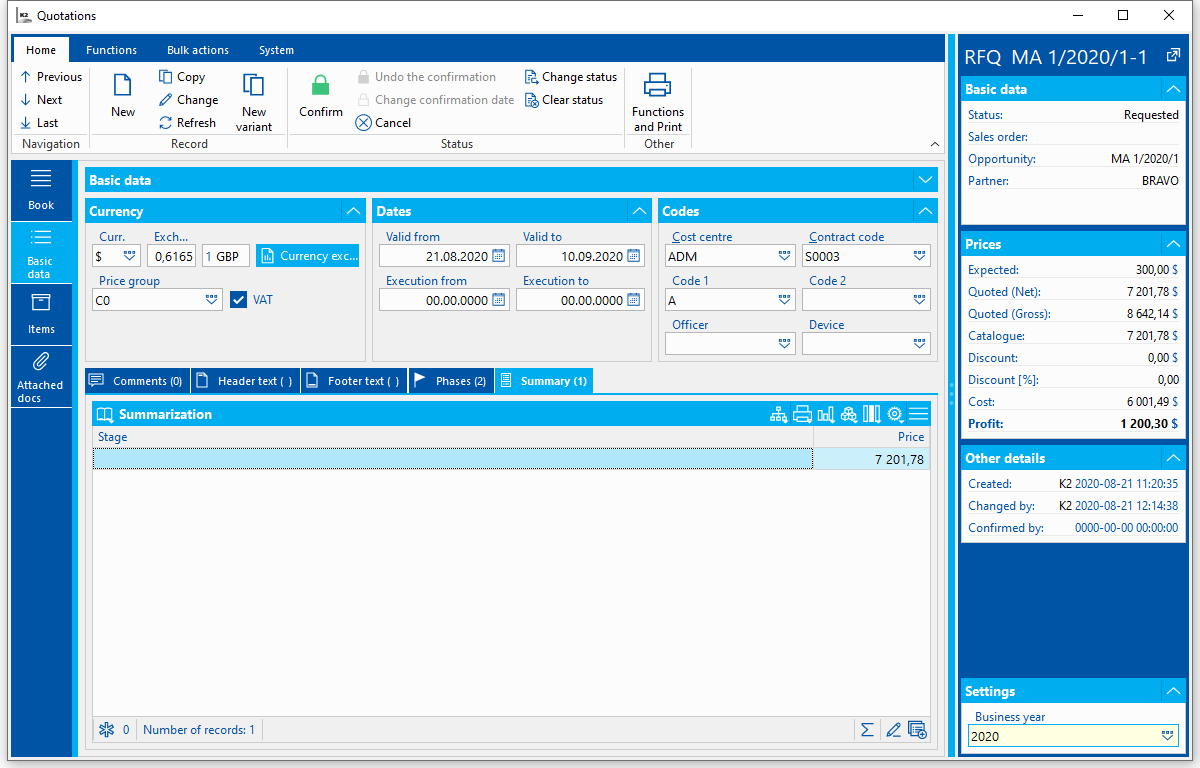Click the hierarchy tree icon in Summarization
This screenshot has height=768, width=1200.
tap(778, 414)
